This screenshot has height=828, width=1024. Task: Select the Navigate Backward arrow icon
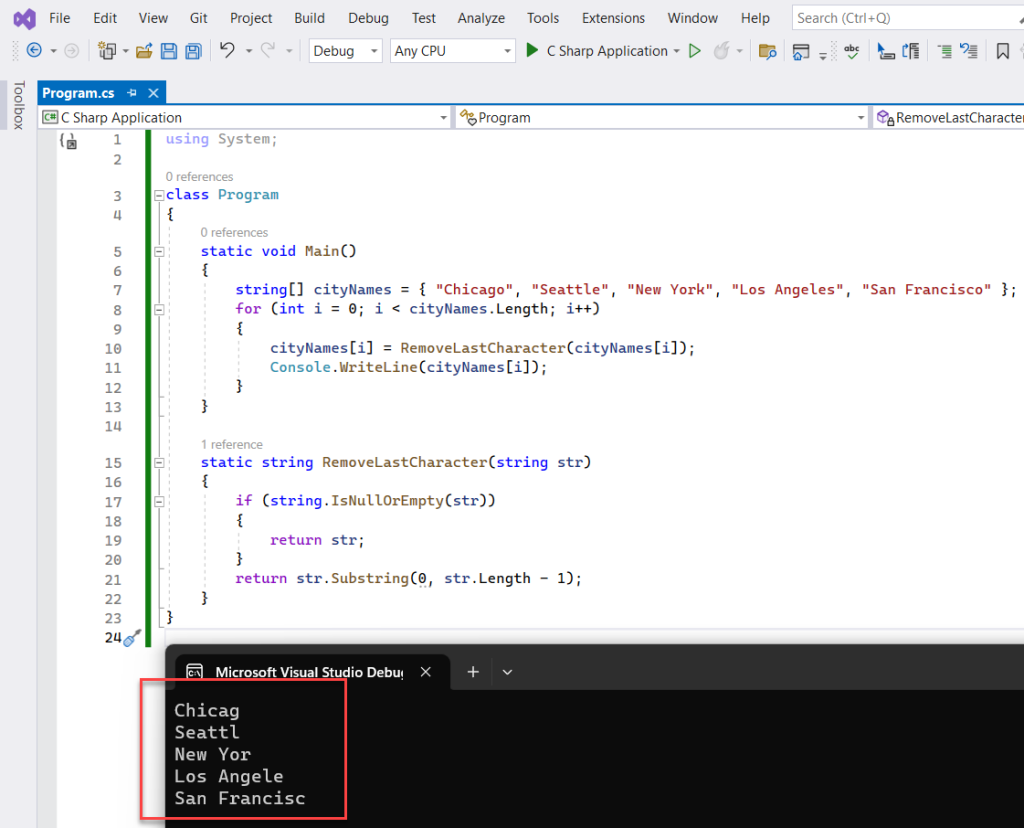point(34,51)
